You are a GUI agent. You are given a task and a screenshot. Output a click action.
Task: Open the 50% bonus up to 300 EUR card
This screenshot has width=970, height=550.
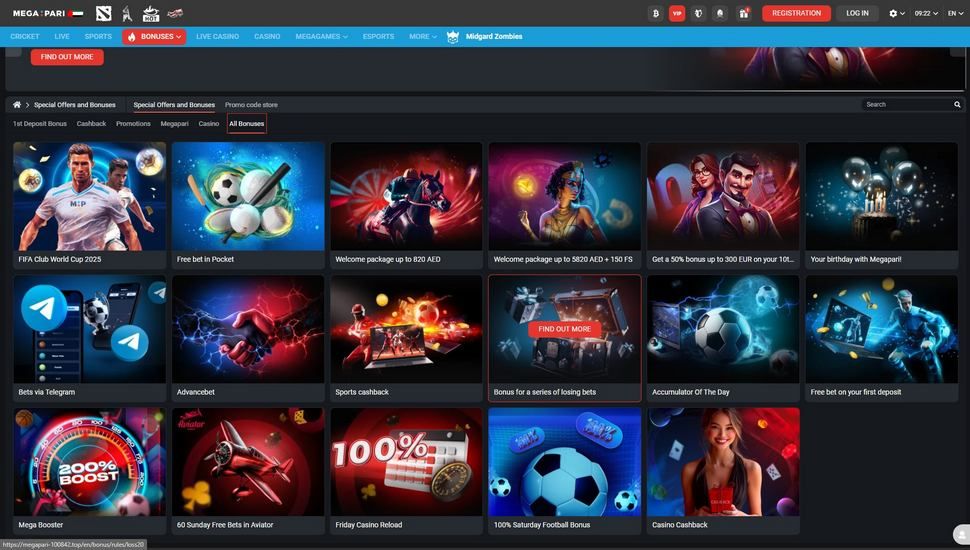click(x=723, y=205)
